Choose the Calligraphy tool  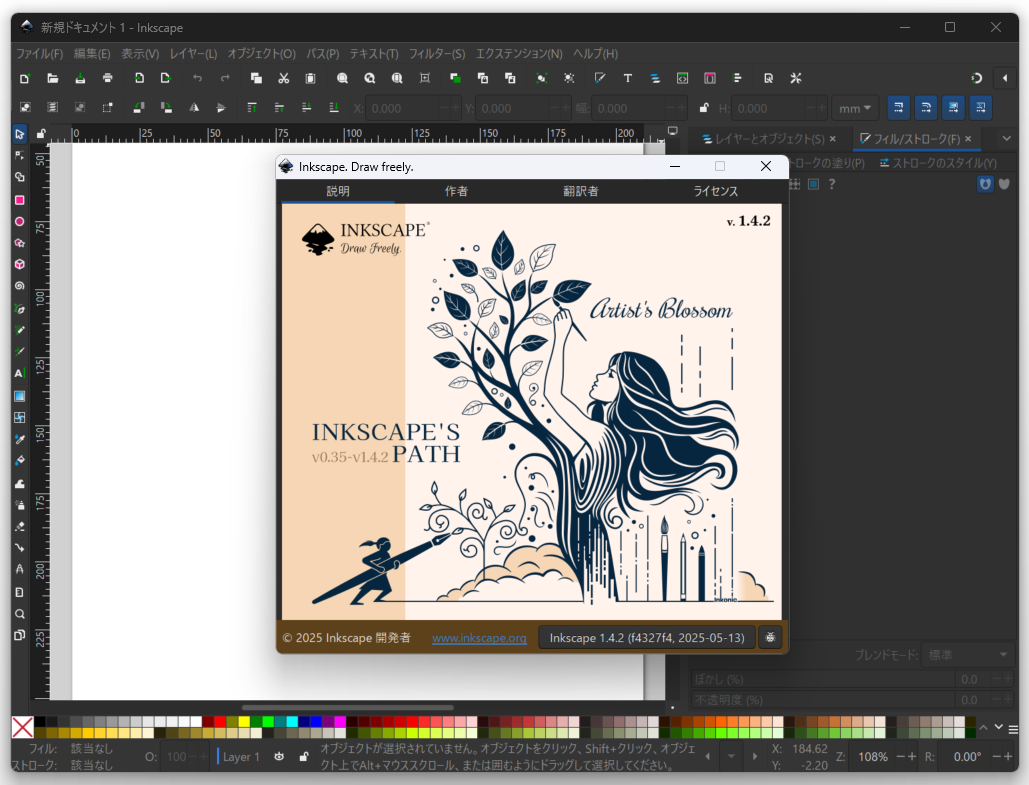click(x=18, y=352)
